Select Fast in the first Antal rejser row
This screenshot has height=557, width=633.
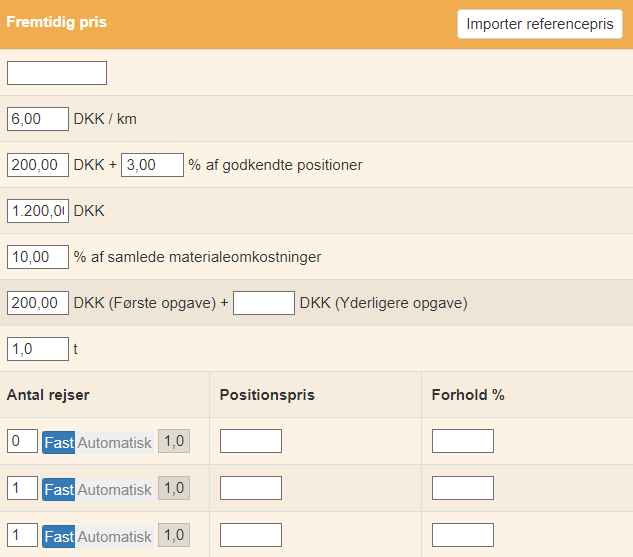point(59,442)
